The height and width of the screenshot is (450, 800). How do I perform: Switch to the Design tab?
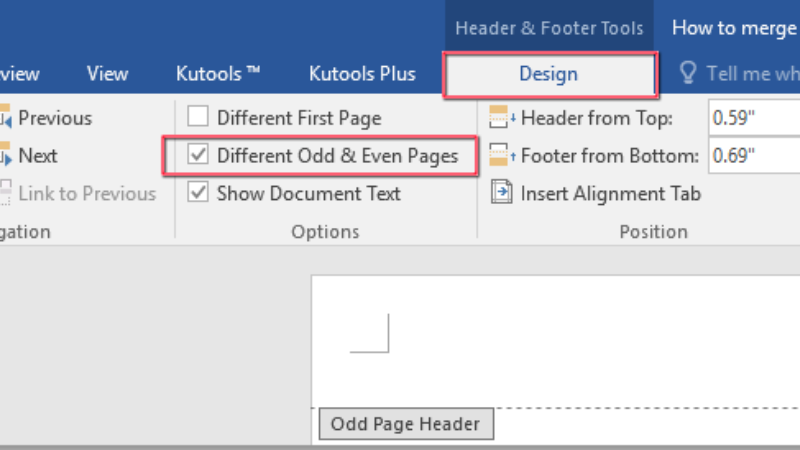548,74
